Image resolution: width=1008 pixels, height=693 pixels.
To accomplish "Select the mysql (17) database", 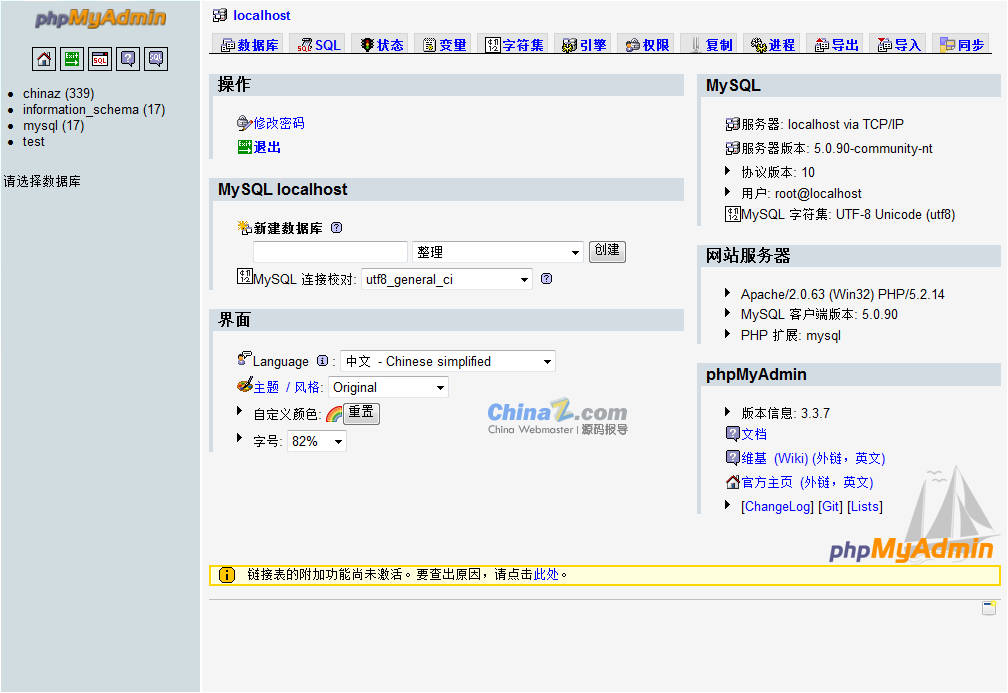I will click(53, 125).
